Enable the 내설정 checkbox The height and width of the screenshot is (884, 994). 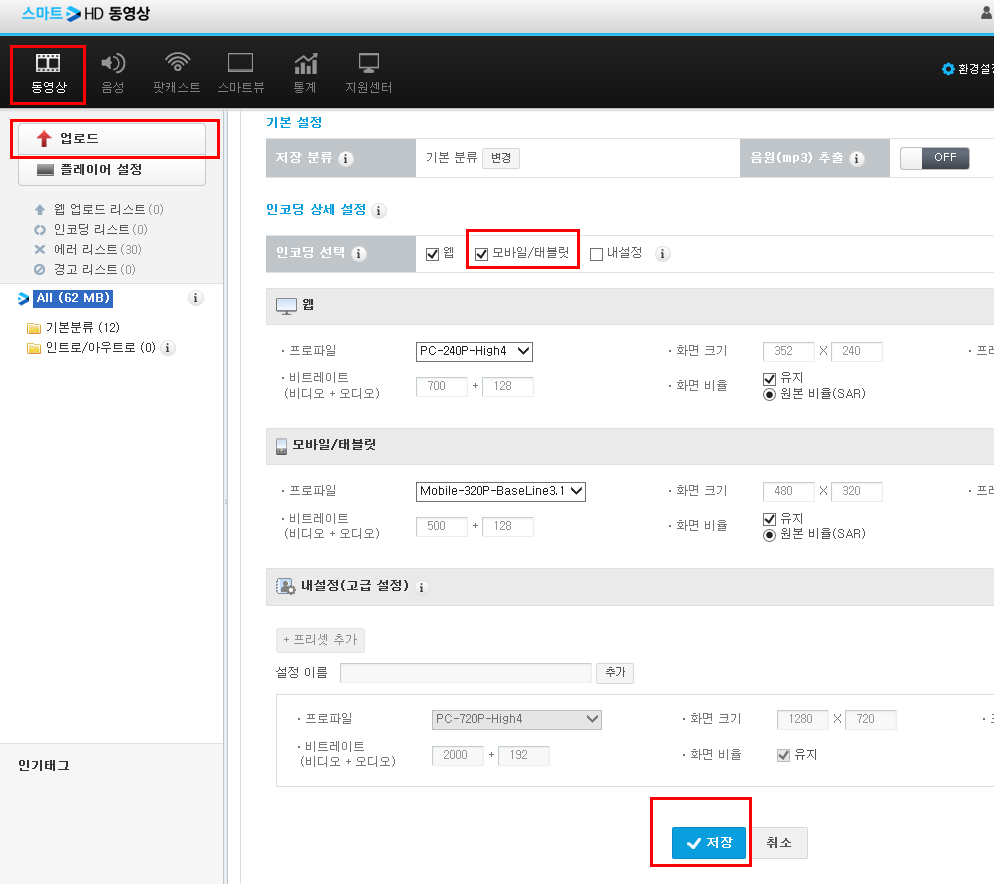pyautogui.click(x=596, y=254)
